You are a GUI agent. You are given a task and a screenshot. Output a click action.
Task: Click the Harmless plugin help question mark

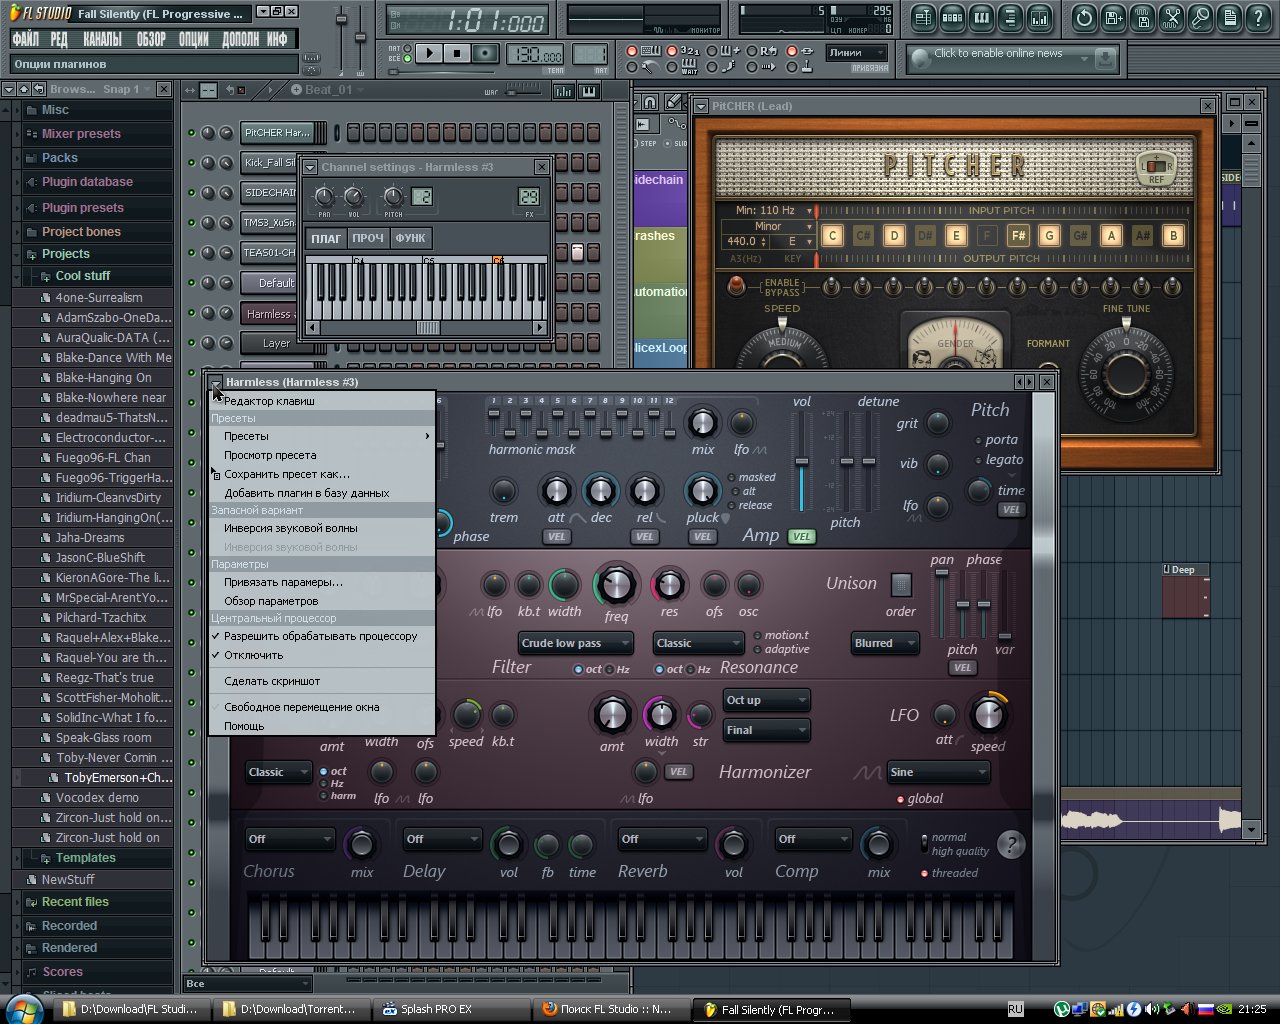pyautogui.click(x=1011, y=845)
